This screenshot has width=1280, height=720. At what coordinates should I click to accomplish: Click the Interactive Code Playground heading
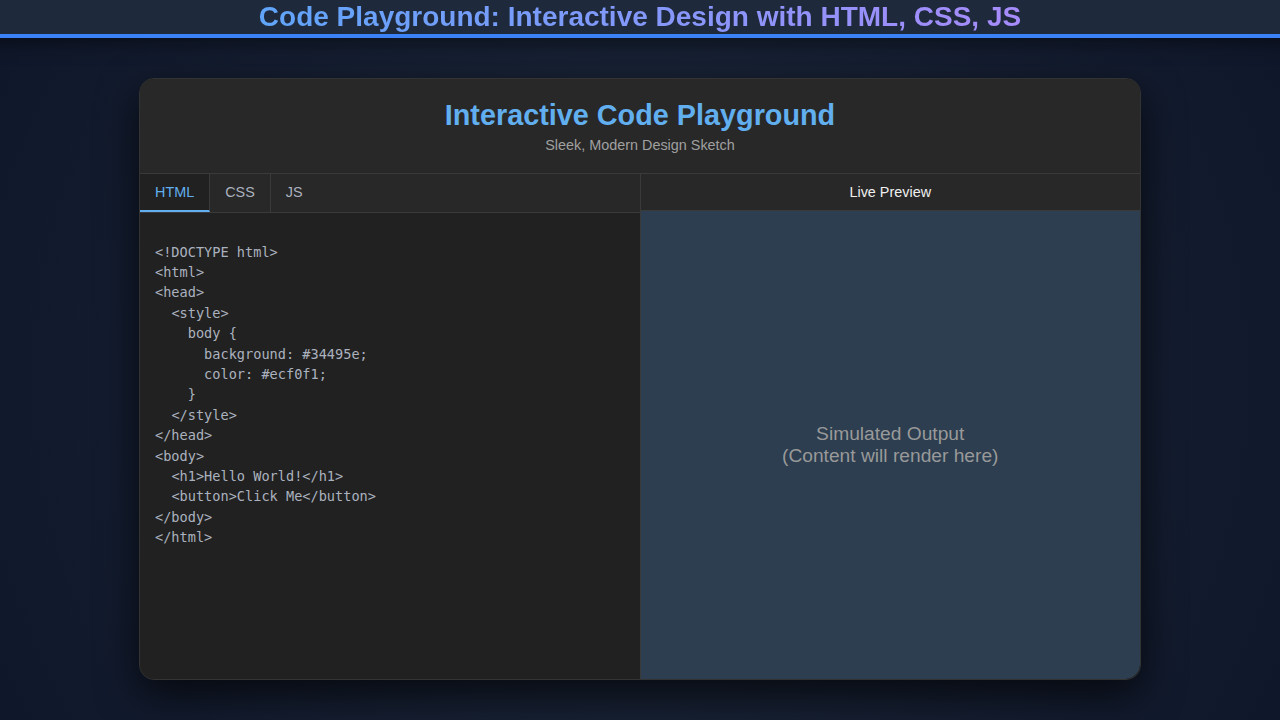639,115
